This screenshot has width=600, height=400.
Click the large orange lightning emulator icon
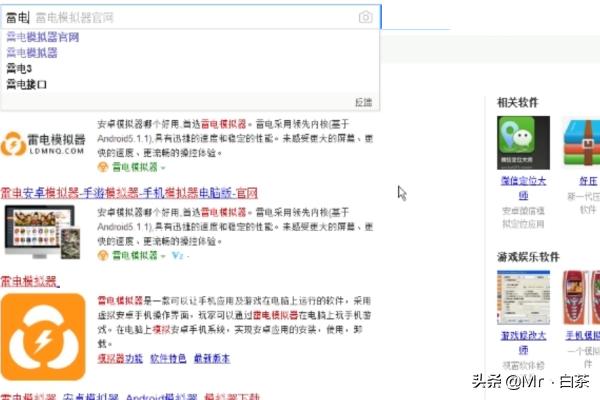pyautogui.click(x=43, y=337)
